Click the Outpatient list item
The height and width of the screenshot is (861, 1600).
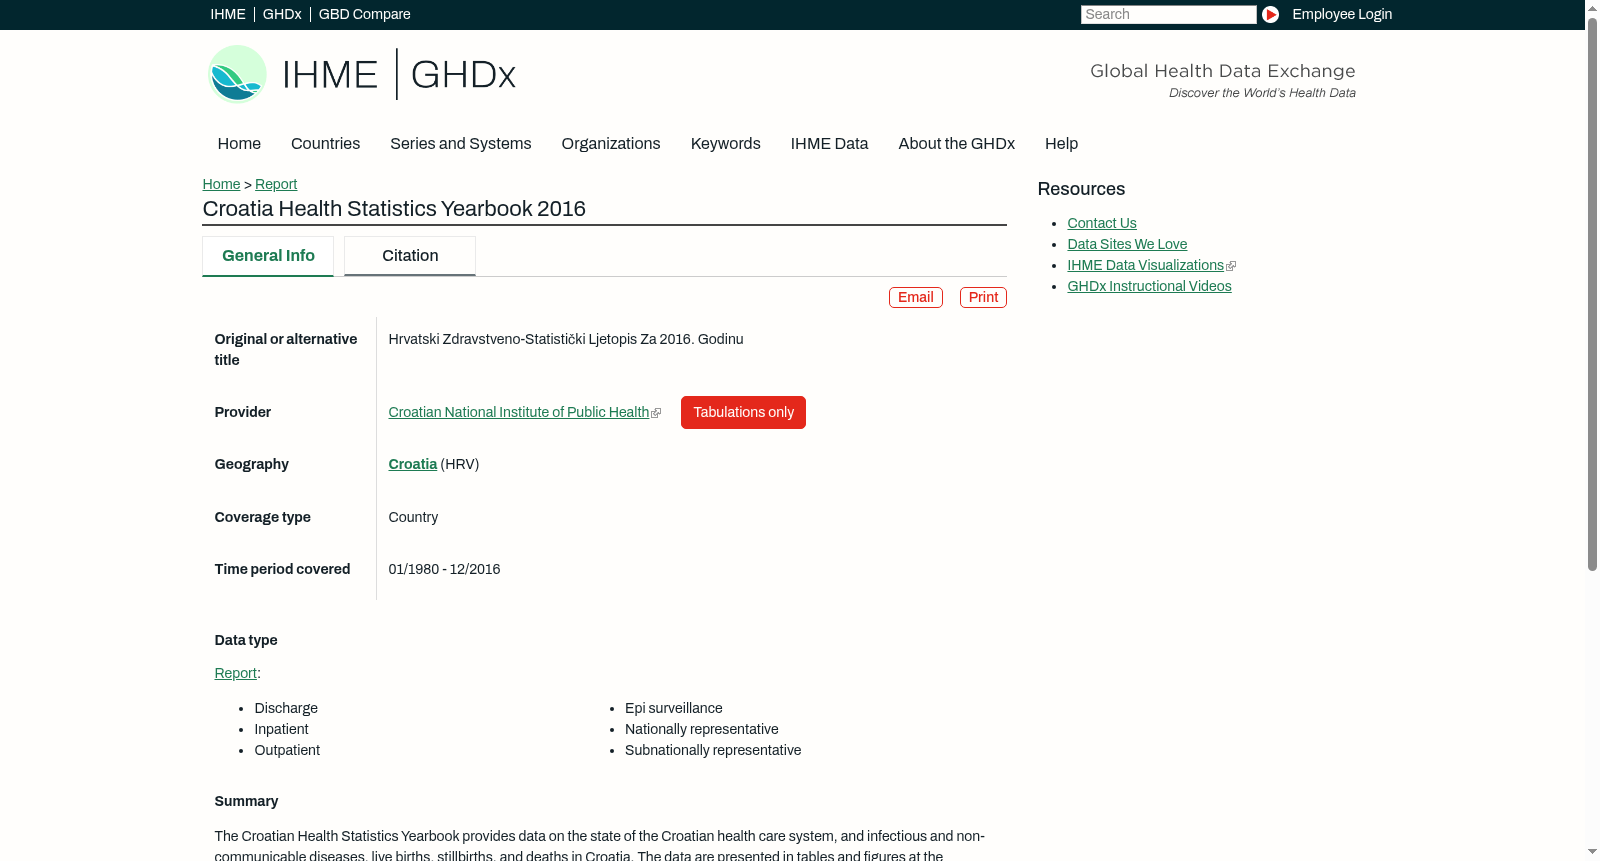point(287,750)
